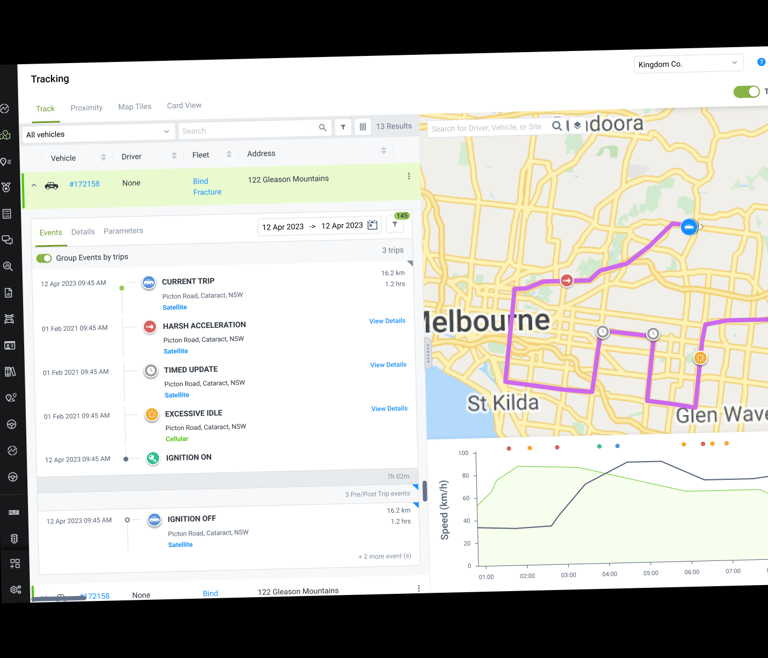
Task: Open the document report sidebar icon
Action: click(8, 292)
